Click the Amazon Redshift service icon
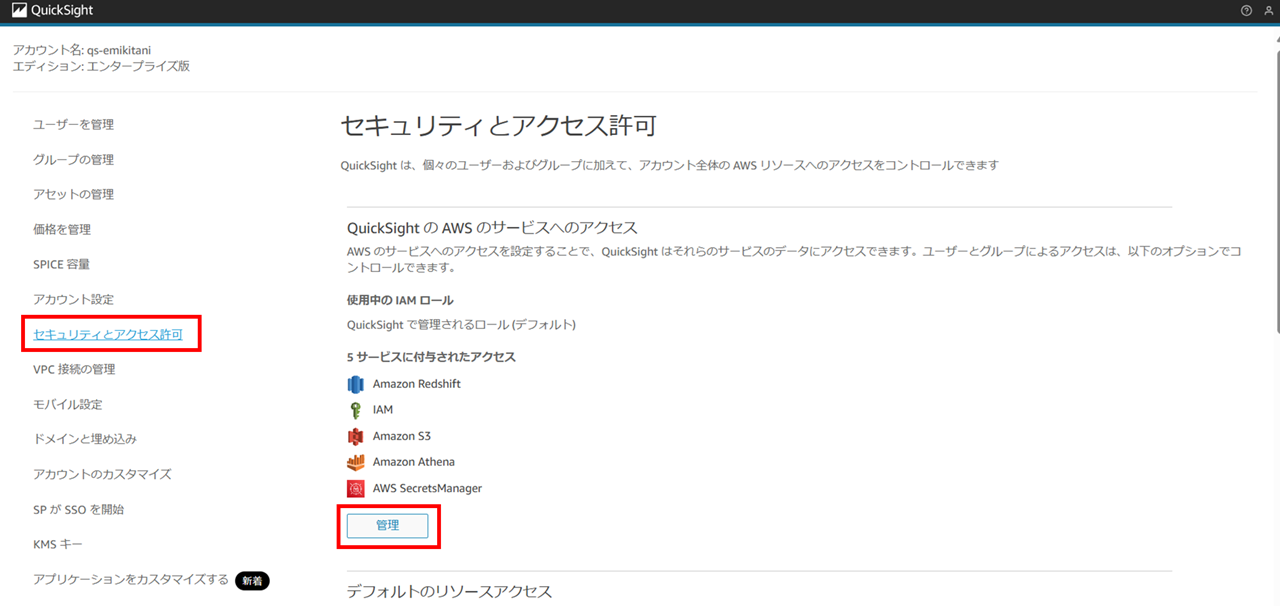 coord(356,384)
